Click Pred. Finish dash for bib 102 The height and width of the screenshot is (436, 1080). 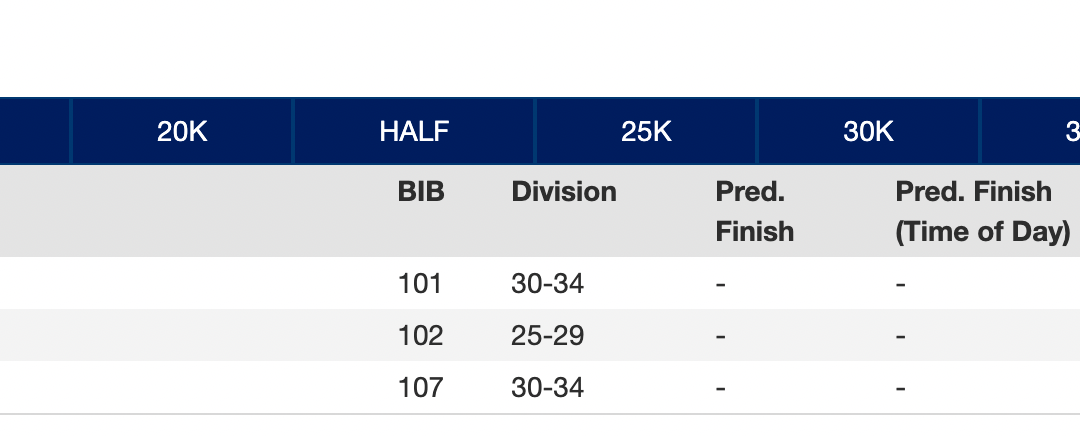tap(720, 336)
